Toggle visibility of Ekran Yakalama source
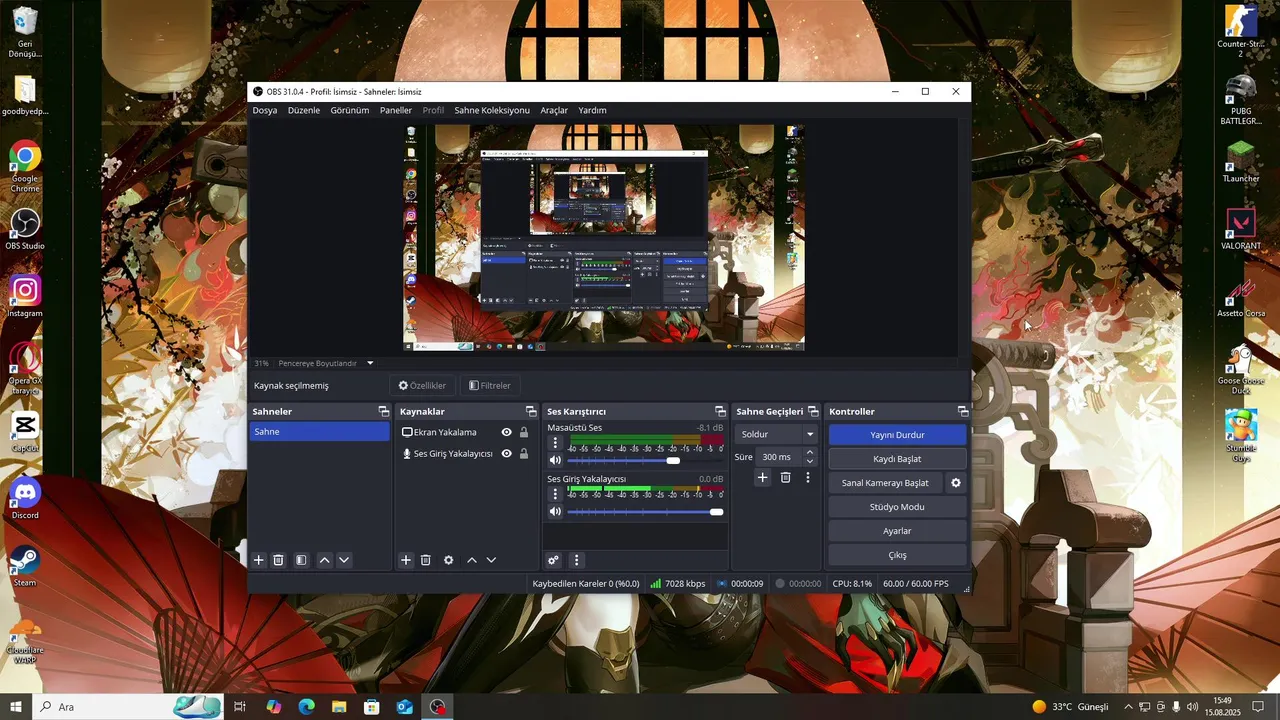 click(507, 432)
